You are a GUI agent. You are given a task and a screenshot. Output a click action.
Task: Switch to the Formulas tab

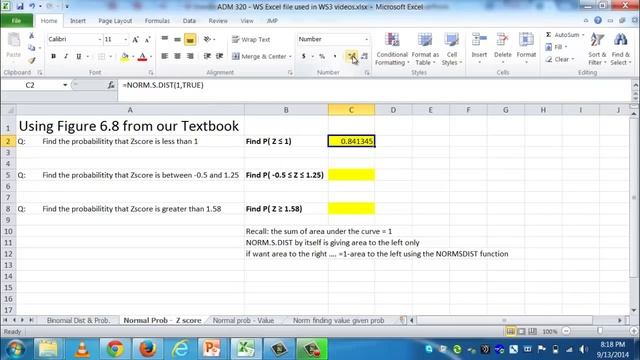pos(157,20)
